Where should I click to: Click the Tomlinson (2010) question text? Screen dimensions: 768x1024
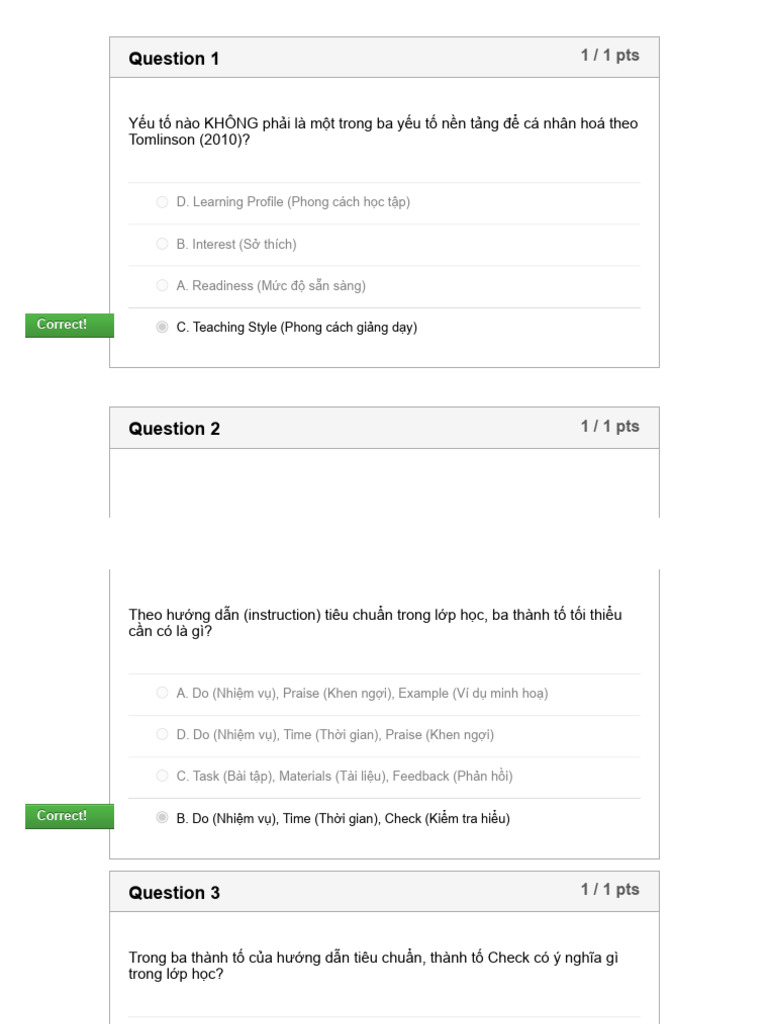point(383,131)
